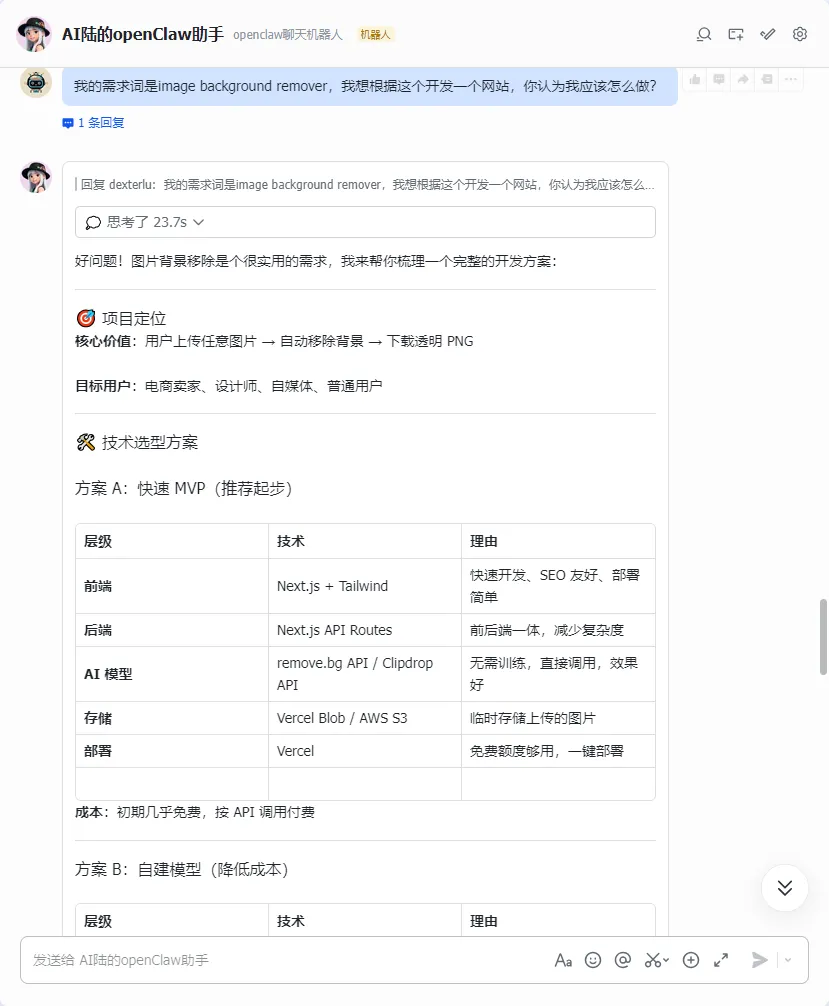Click the double-checkmark task icon in header
Screen dimensions: 829x1006
coord(767,34)
